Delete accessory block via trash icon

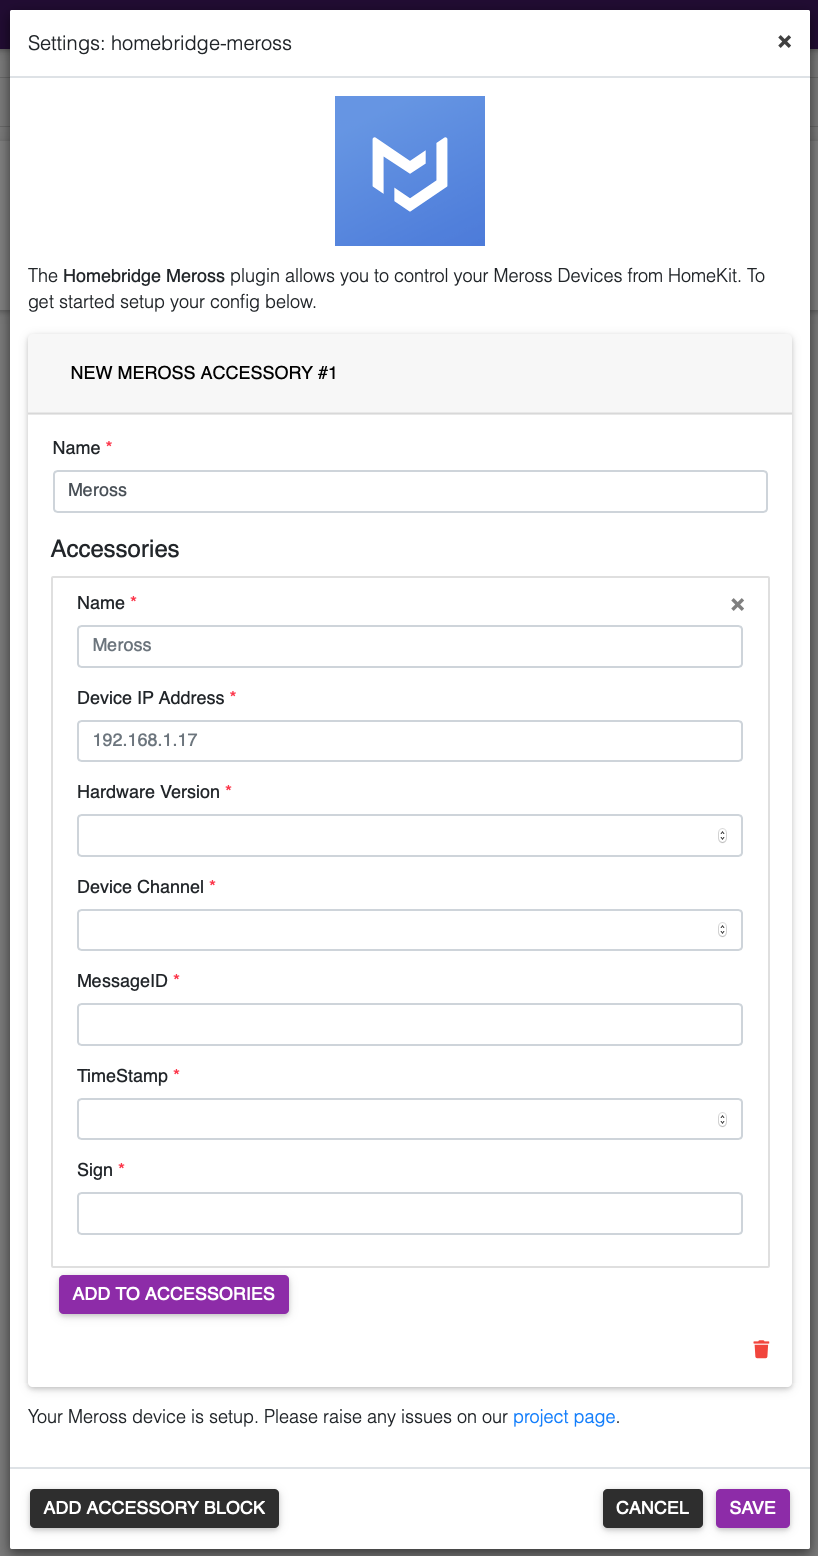click(x=761, y=1348)
